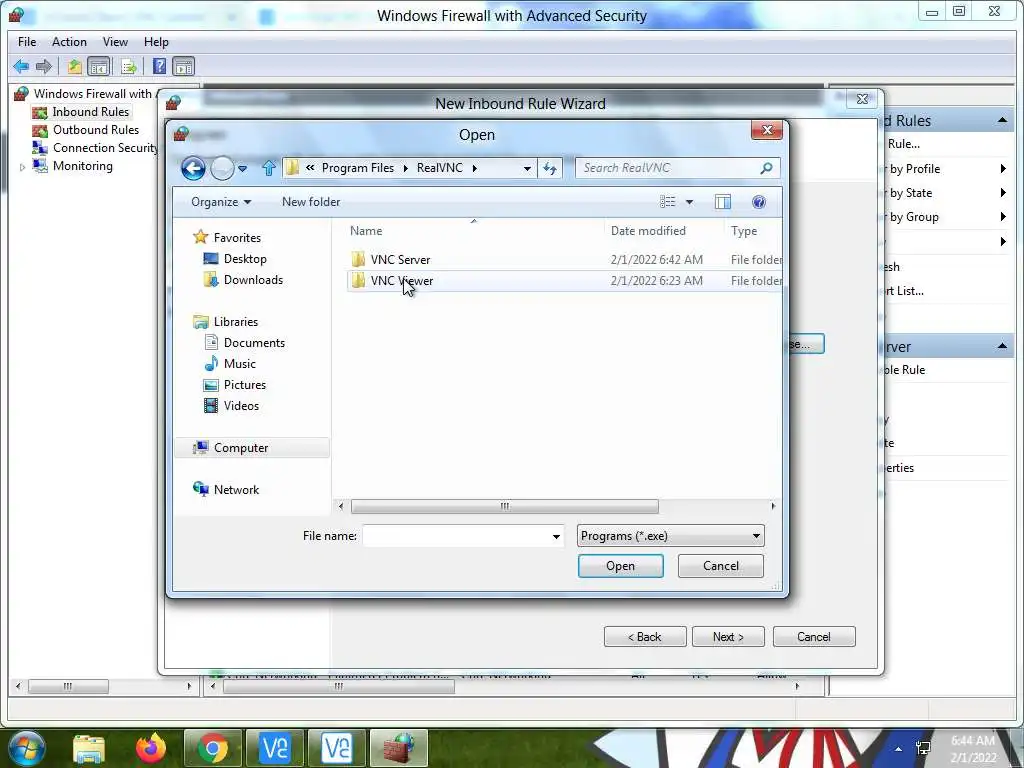
Task: Open the Help toolbar icon in the firewall window
Action: click(x=159, y=66)
